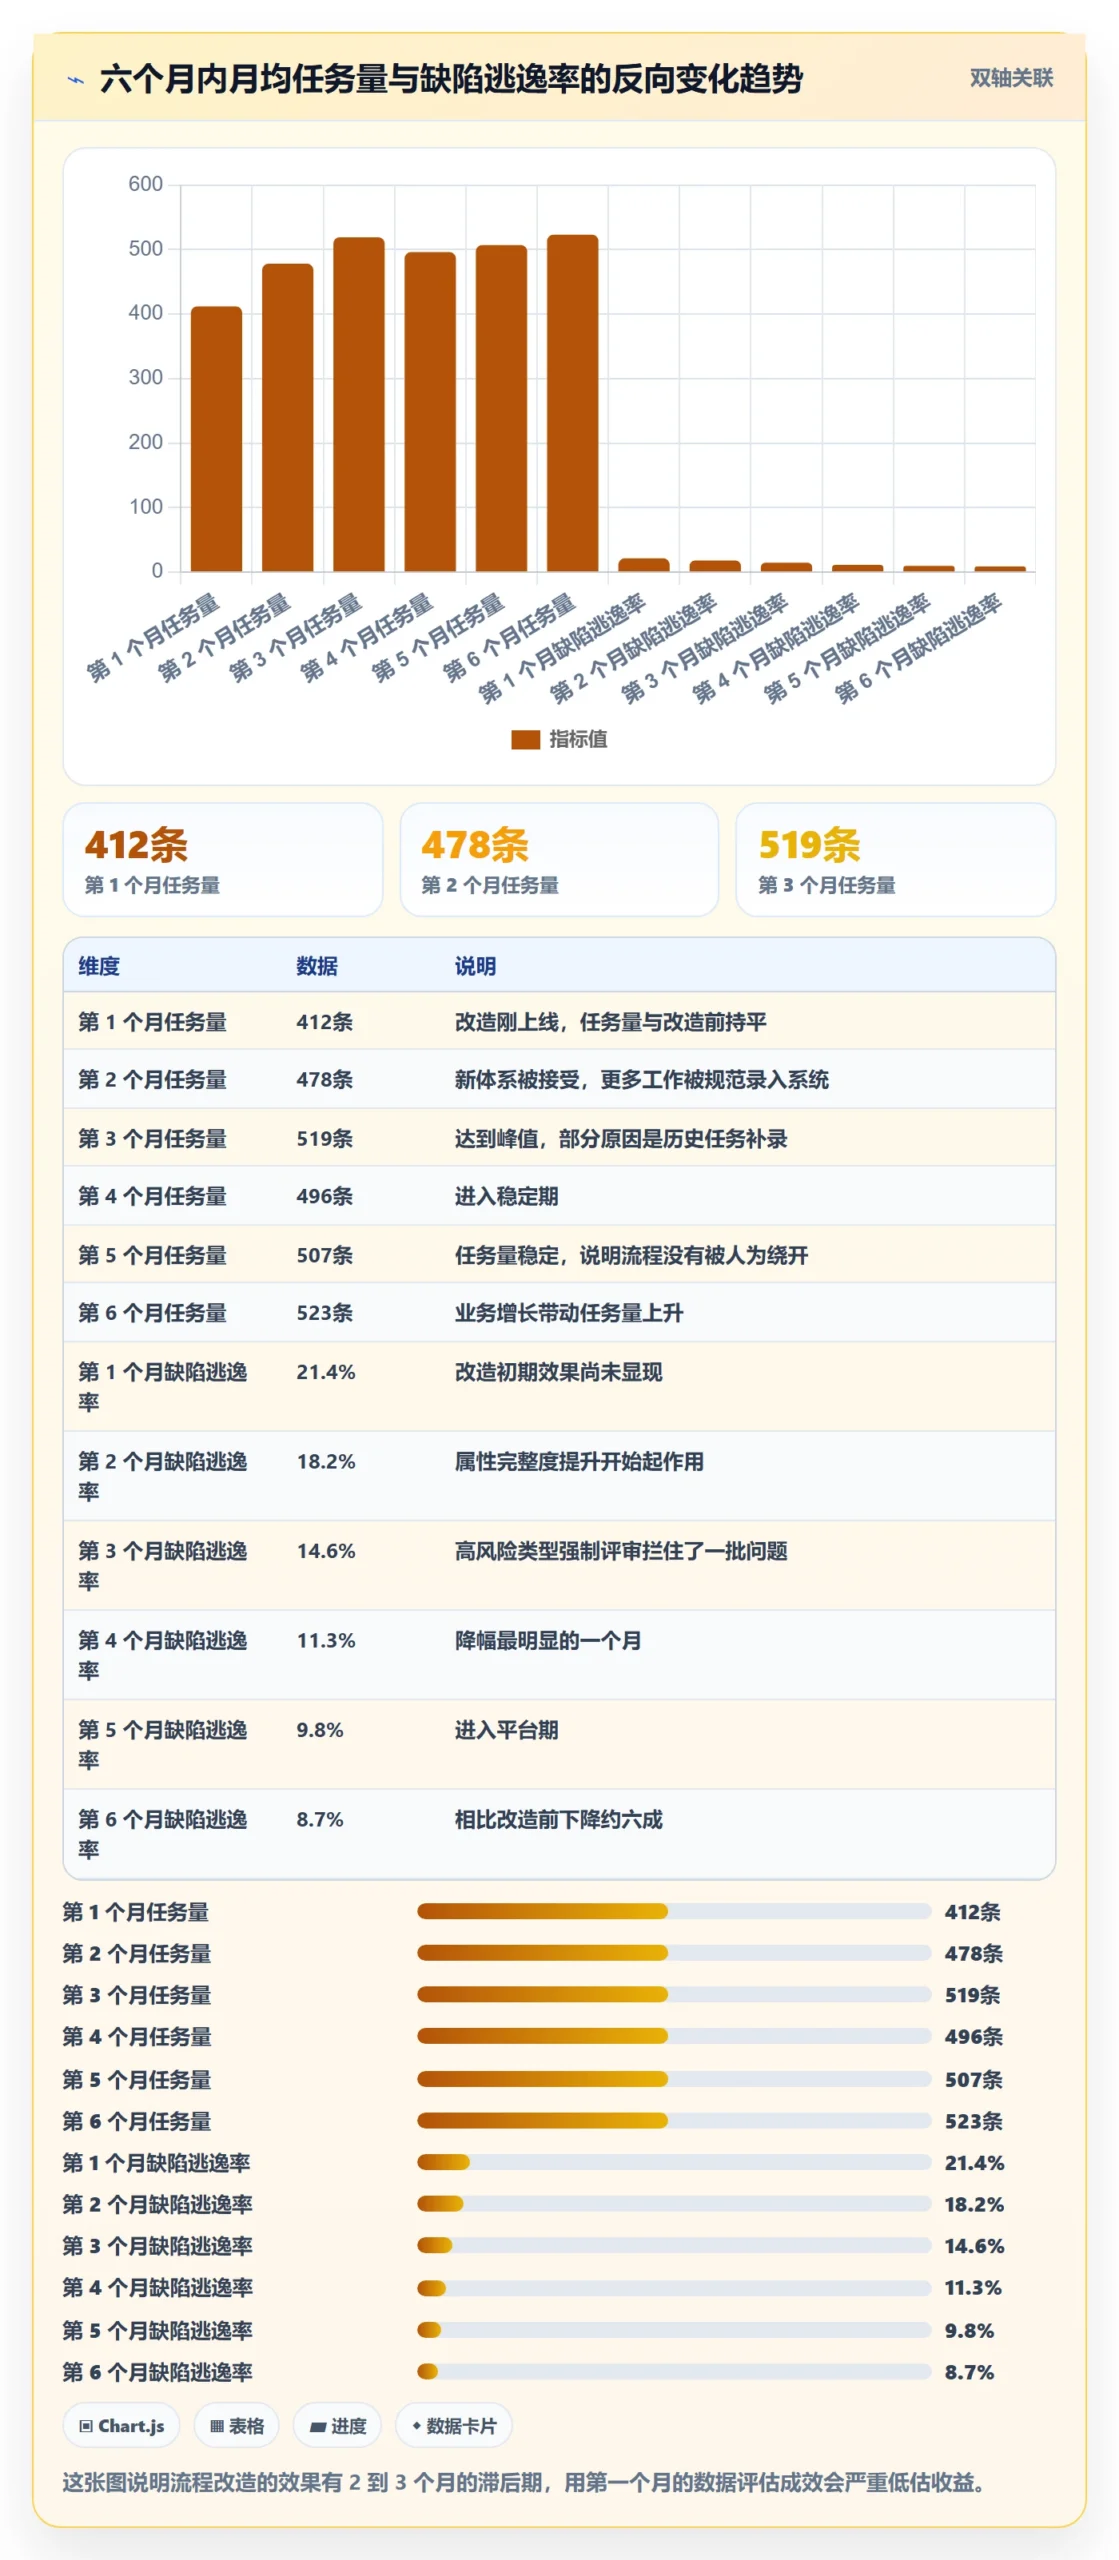Open the 412条 data card

tap(223, 859)
